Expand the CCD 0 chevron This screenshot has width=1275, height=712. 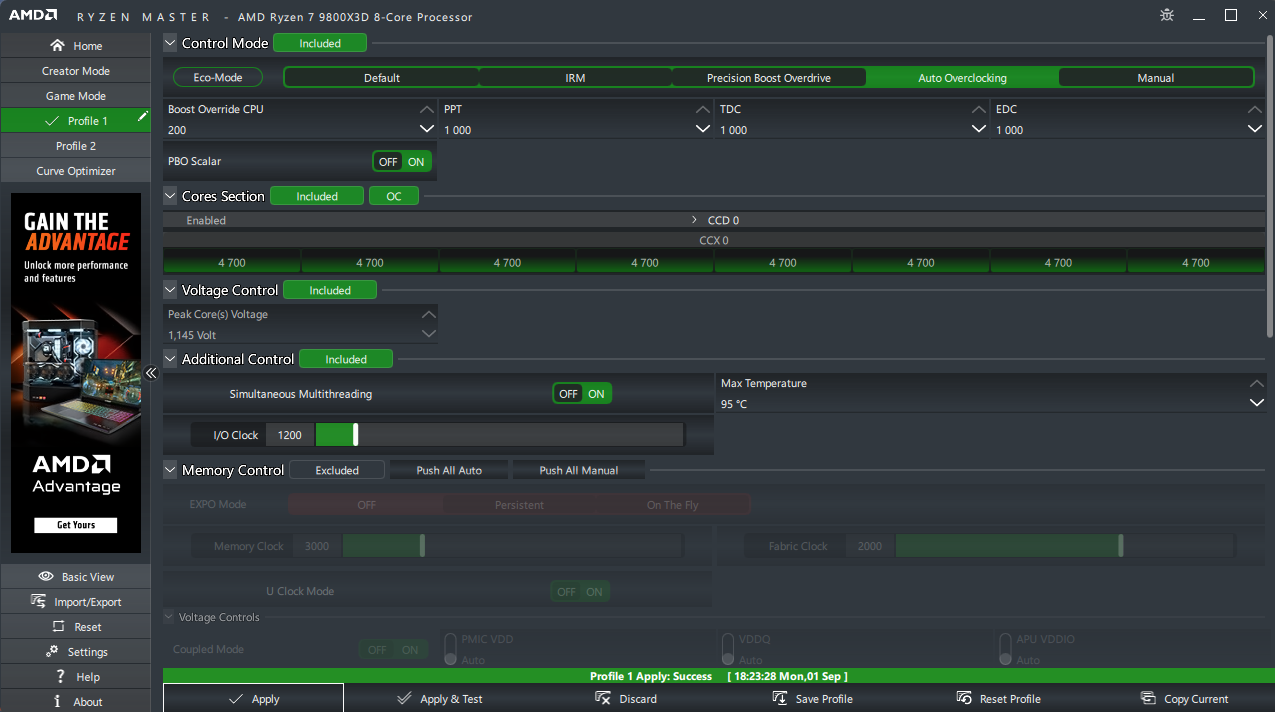click(694, 220)
